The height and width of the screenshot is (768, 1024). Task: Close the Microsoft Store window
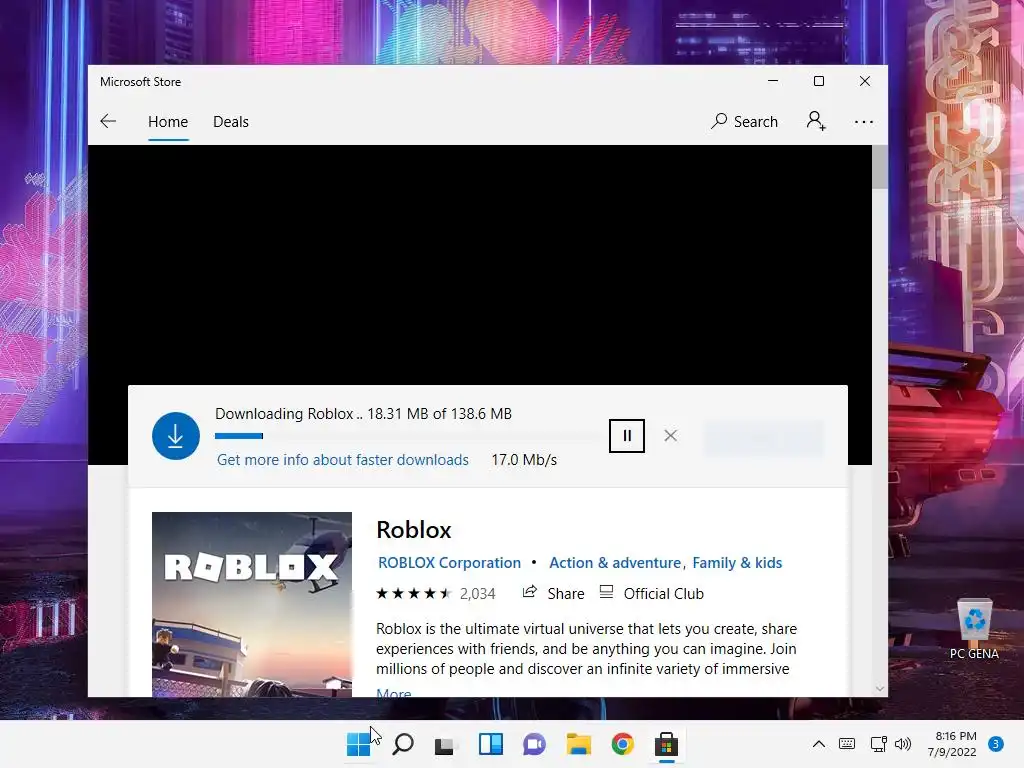click(x=865, y=81)
